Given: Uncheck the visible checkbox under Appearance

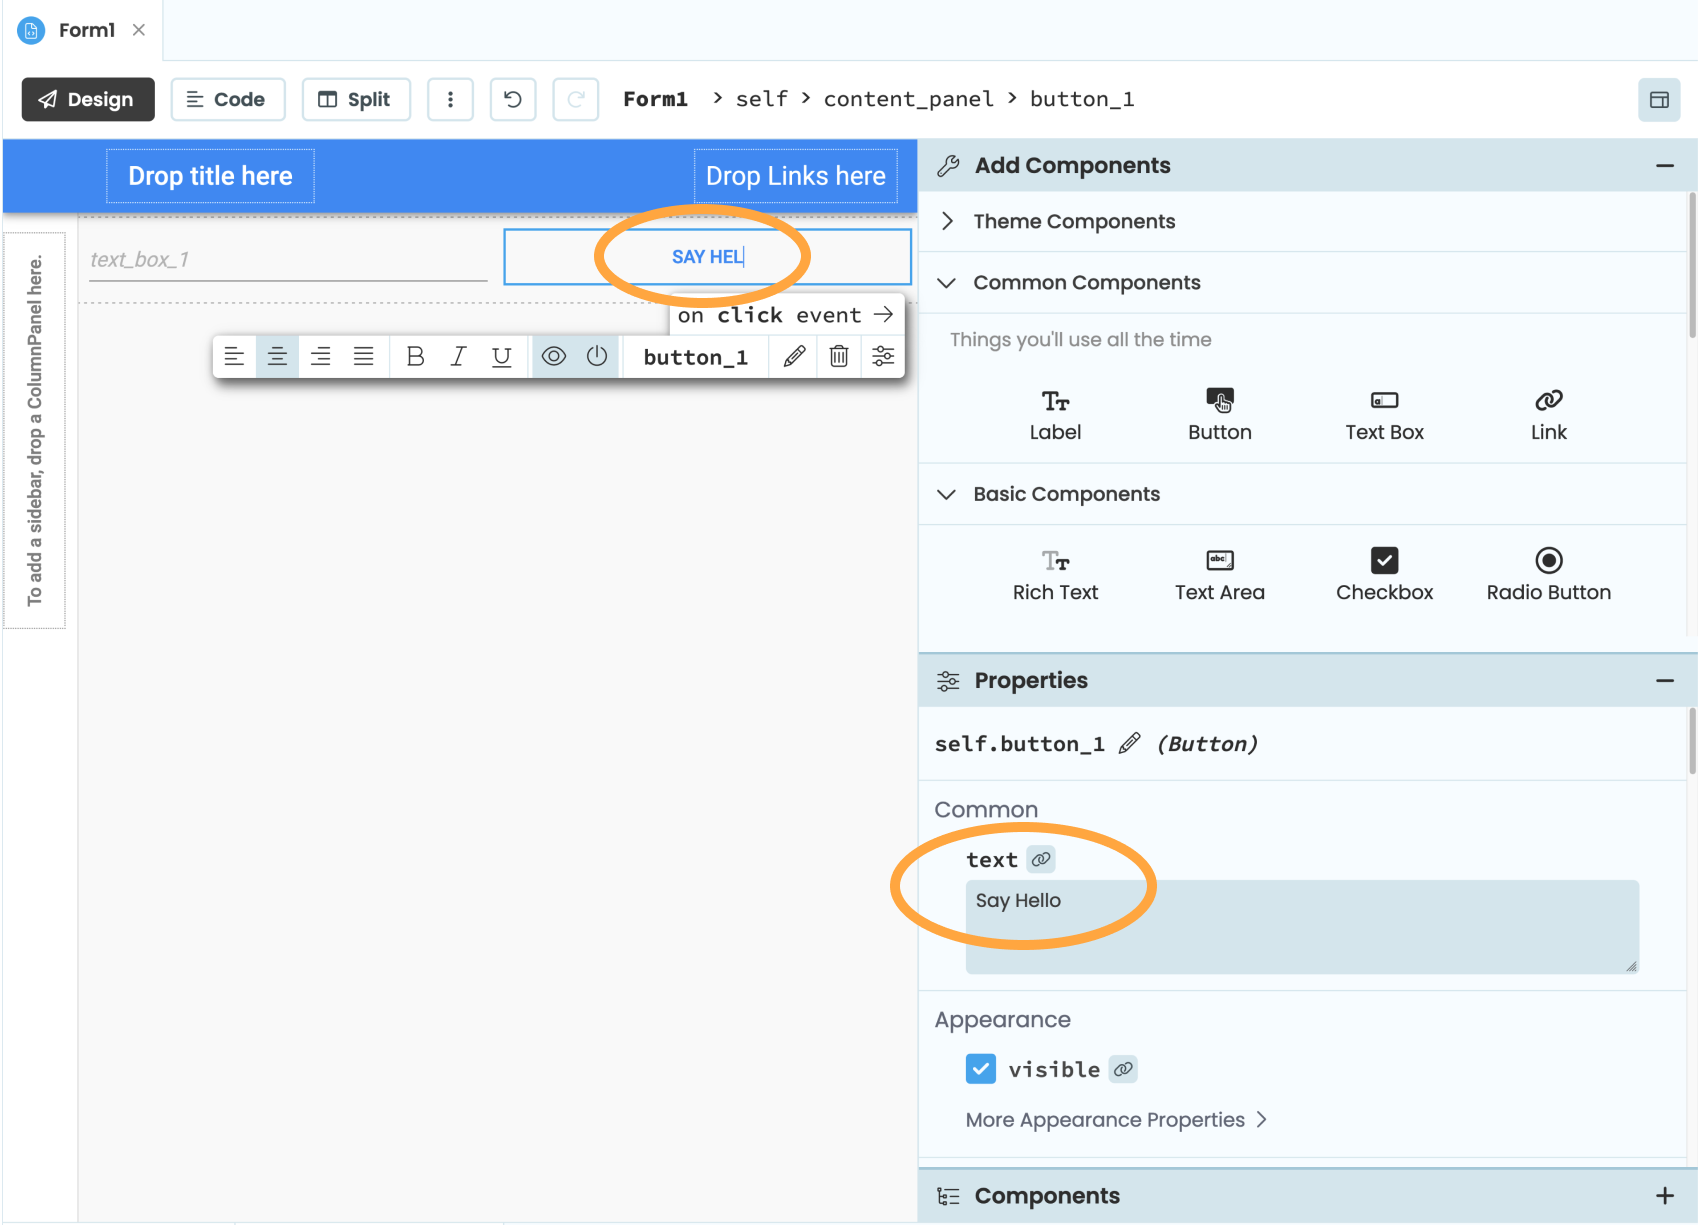Looking at the screenshot, I should [981, 1068].
